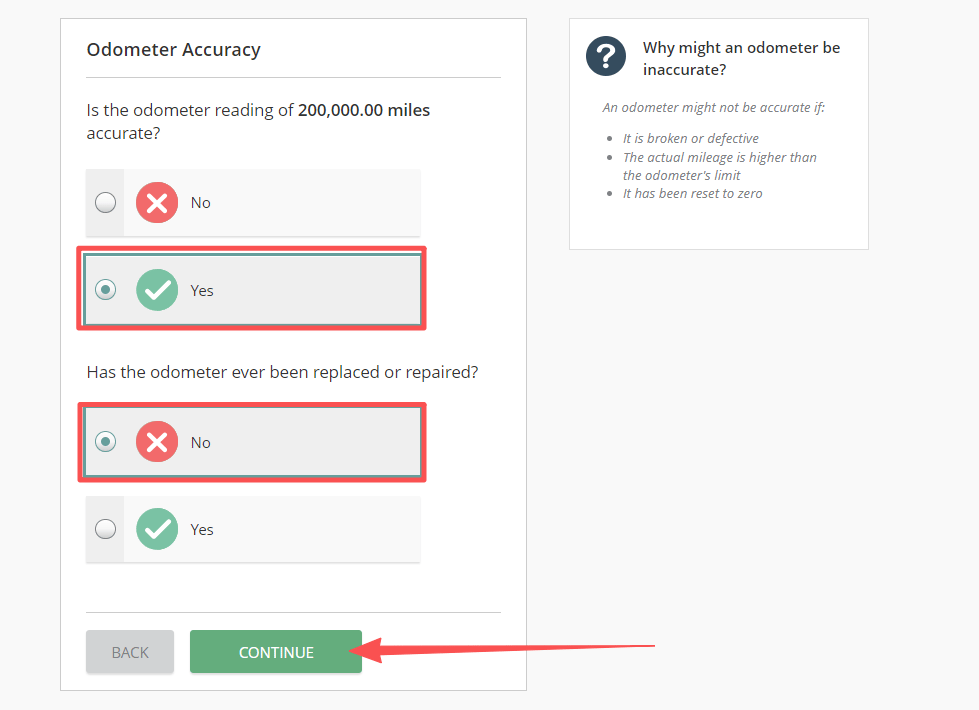Image resolution: width=979 pixels, height=710 pixels.
Task: Click the "It has been reset to zero" bullet
Action: point(692,194)
